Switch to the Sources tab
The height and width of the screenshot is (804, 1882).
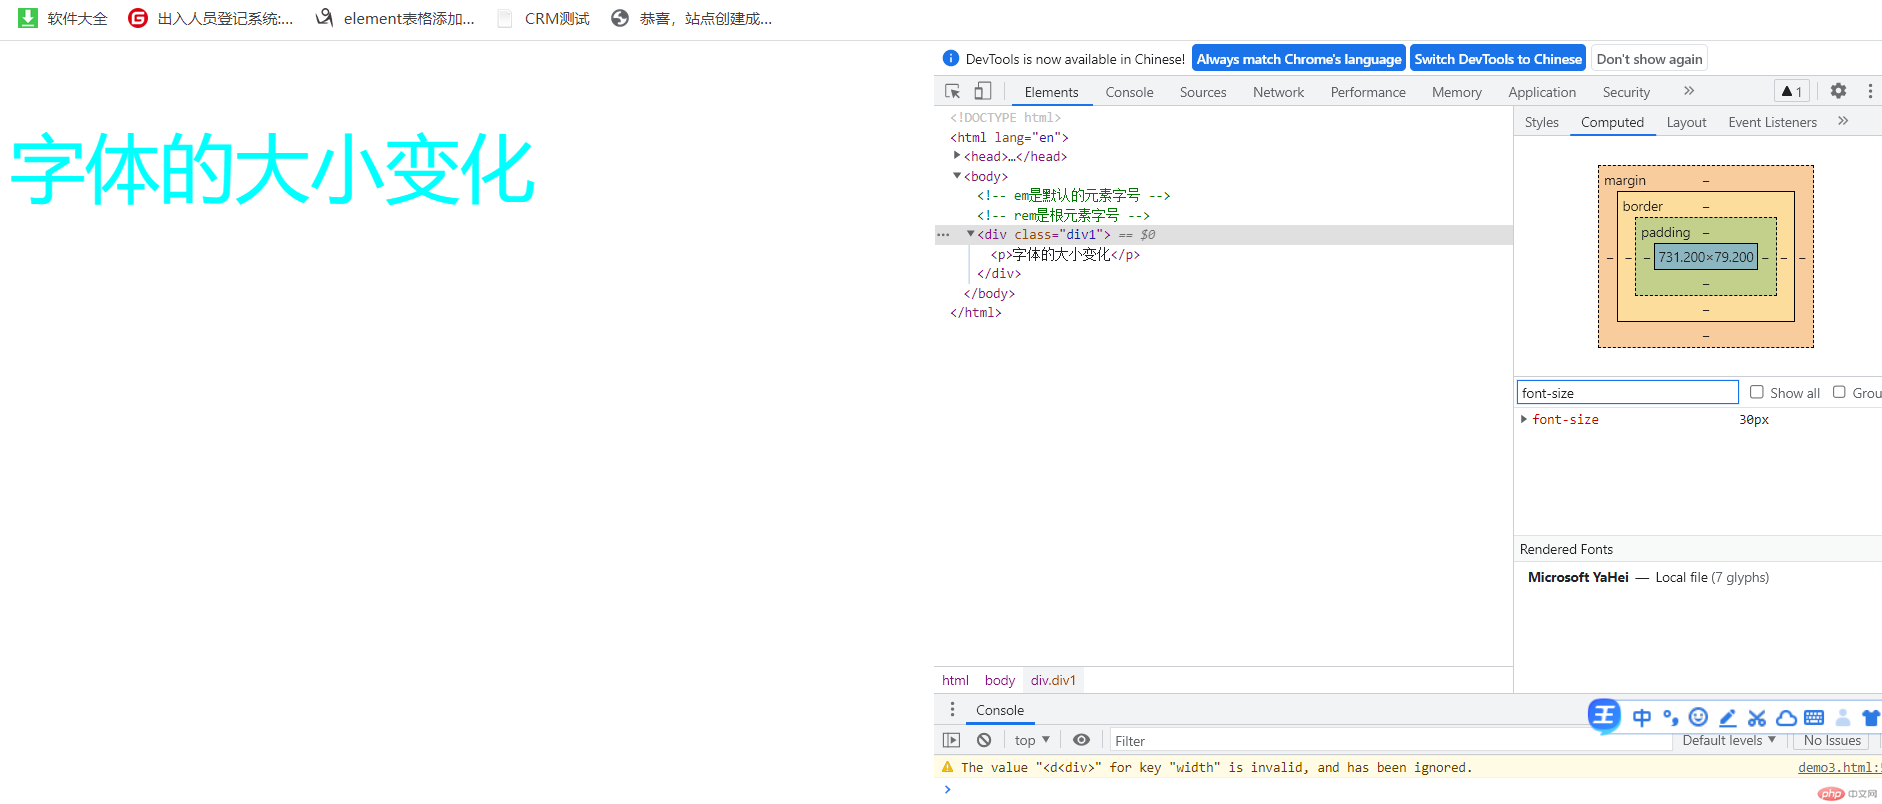[x=1203, y=92]
